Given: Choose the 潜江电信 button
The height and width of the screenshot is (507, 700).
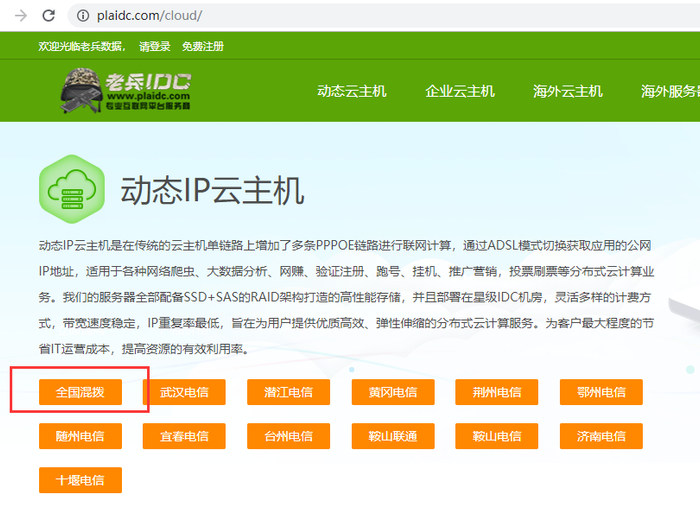Looking at the screenshot, I should tap(288, 392).
